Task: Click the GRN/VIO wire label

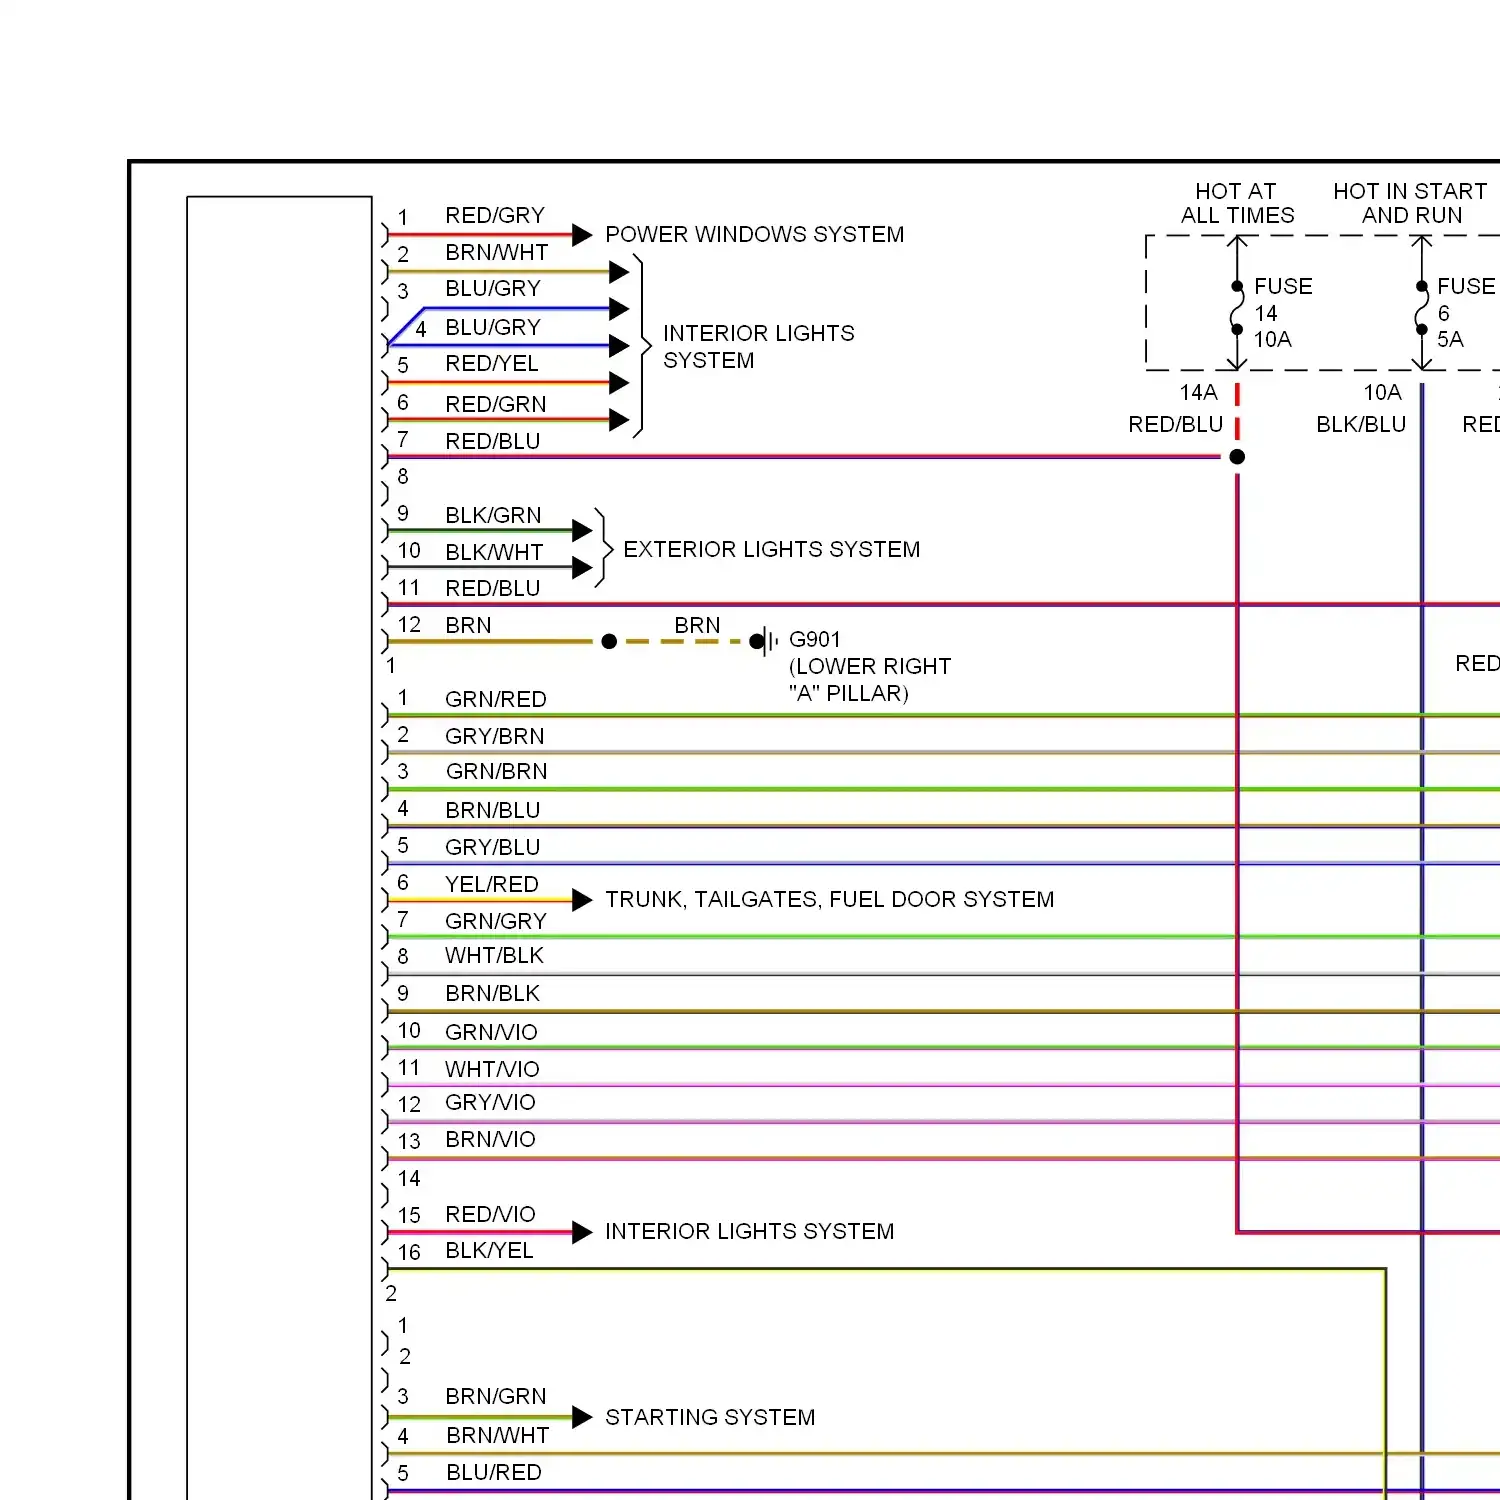Action: pos(491,1033)
